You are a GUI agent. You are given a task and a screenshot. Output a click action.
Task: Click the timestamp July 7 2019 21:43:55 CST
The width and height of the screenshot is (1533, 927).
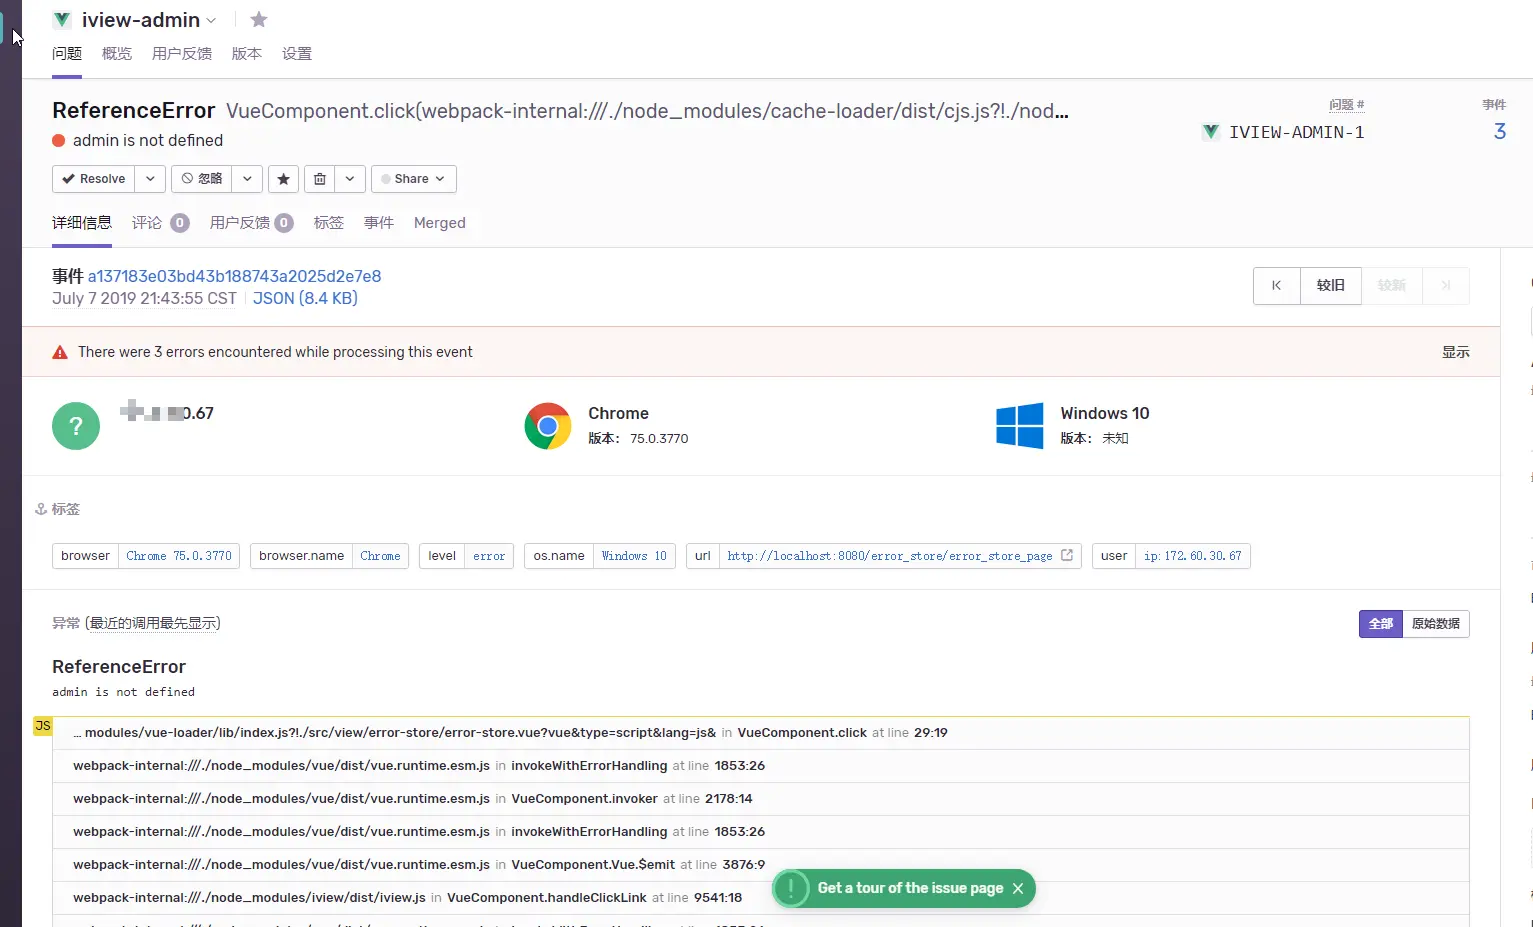coord(144,298)
